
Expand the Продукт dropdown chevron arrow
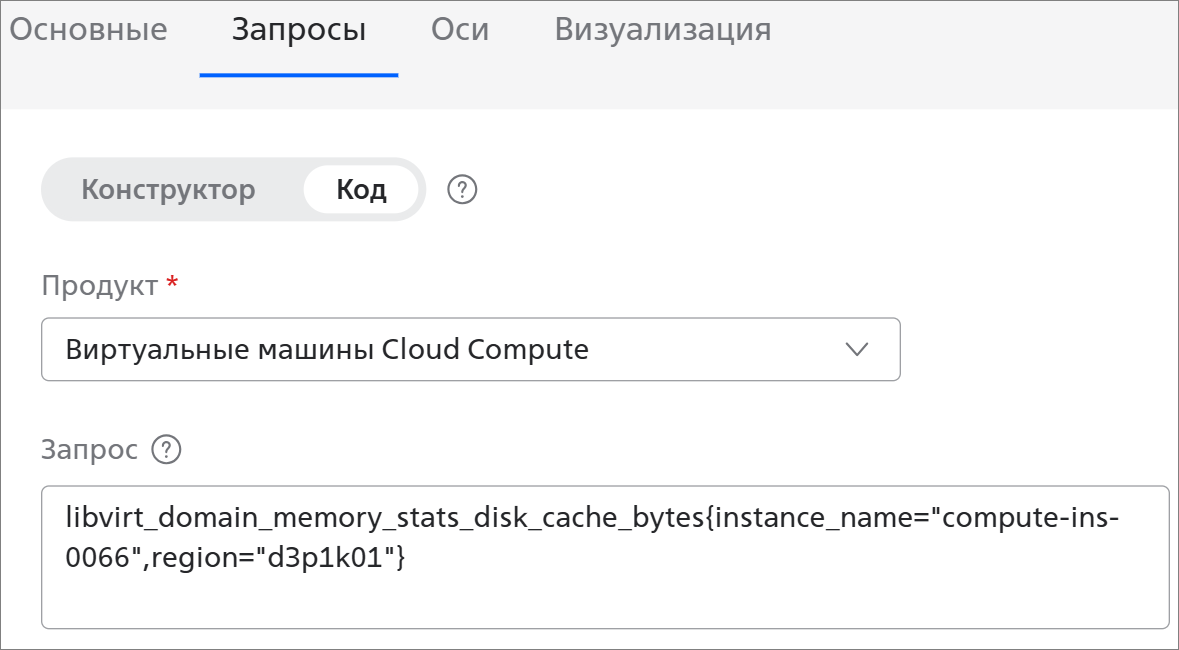[x=857, y=349]
